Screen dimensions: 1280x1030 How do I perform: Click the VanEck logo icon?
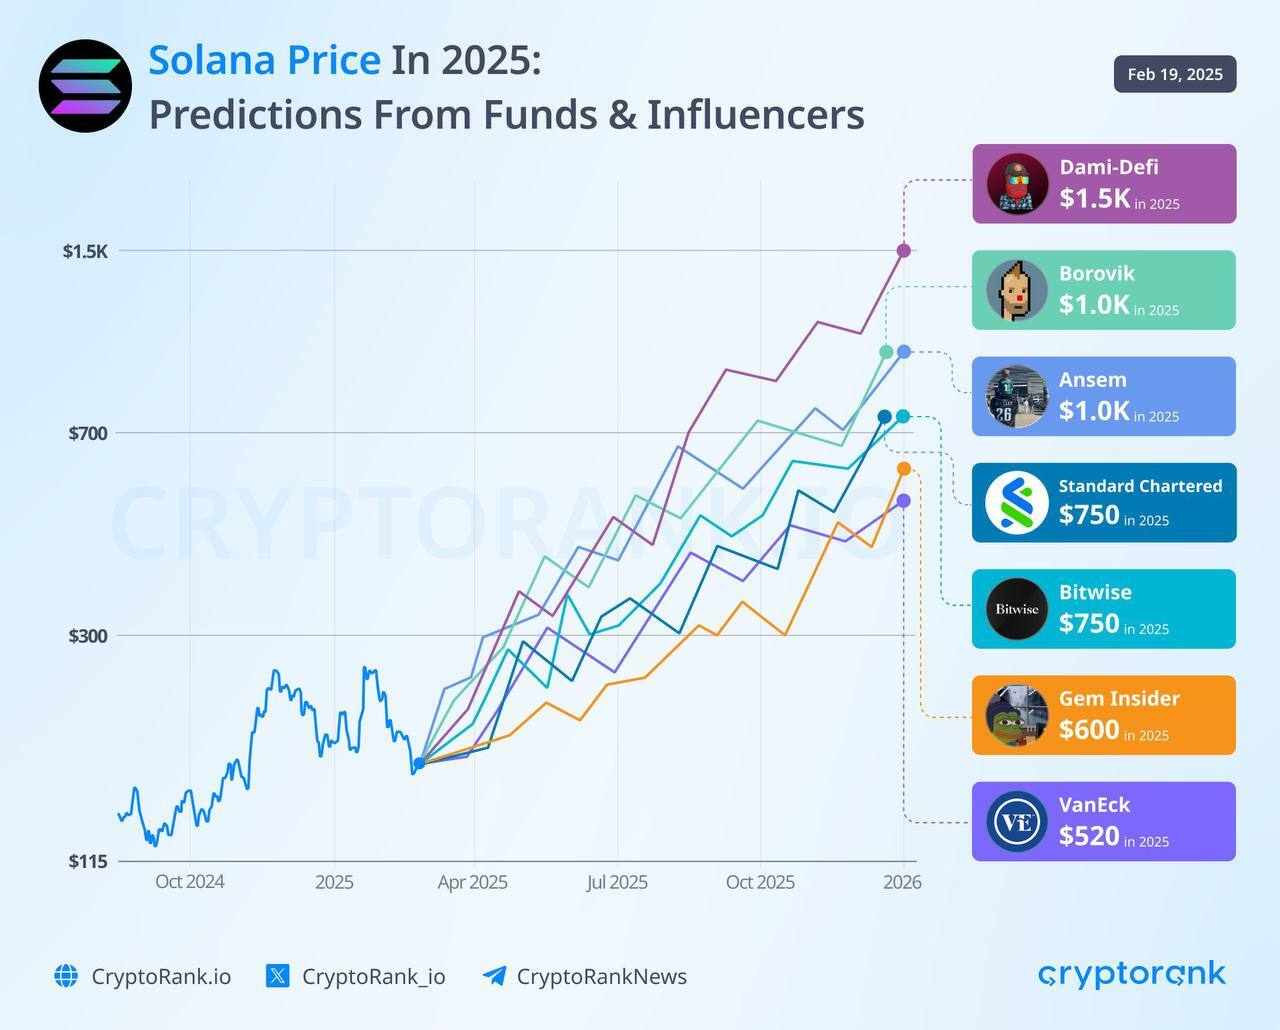click(1017, 822)
